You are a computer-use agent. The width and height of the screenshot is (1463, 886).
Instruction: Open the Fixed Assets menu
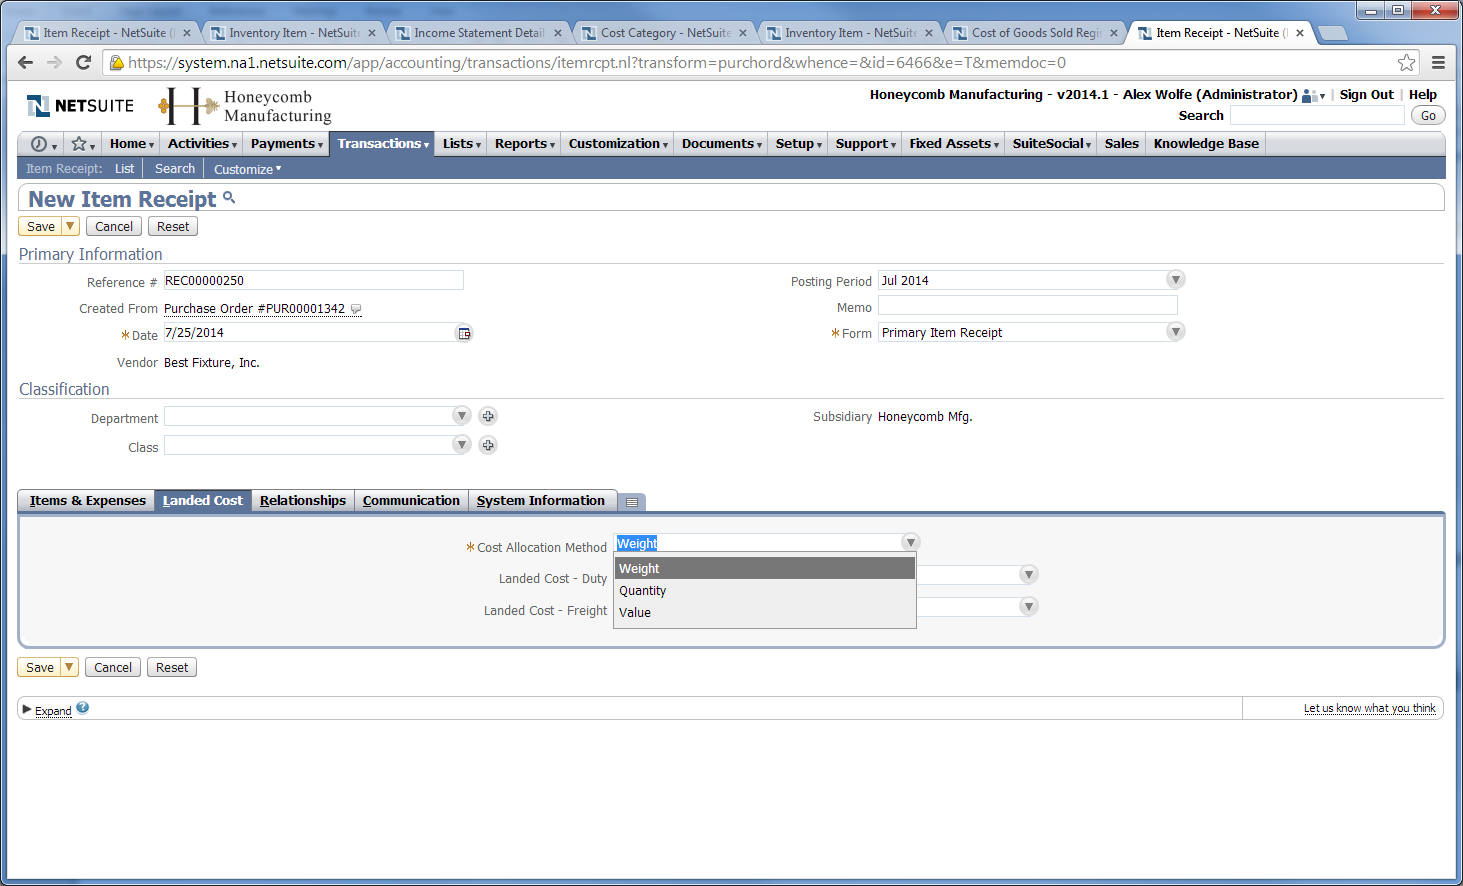coord(954,144)
